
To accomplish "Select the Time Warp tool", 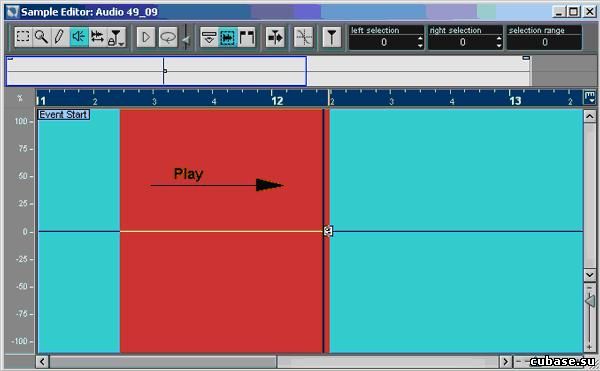I will [97, 37].
